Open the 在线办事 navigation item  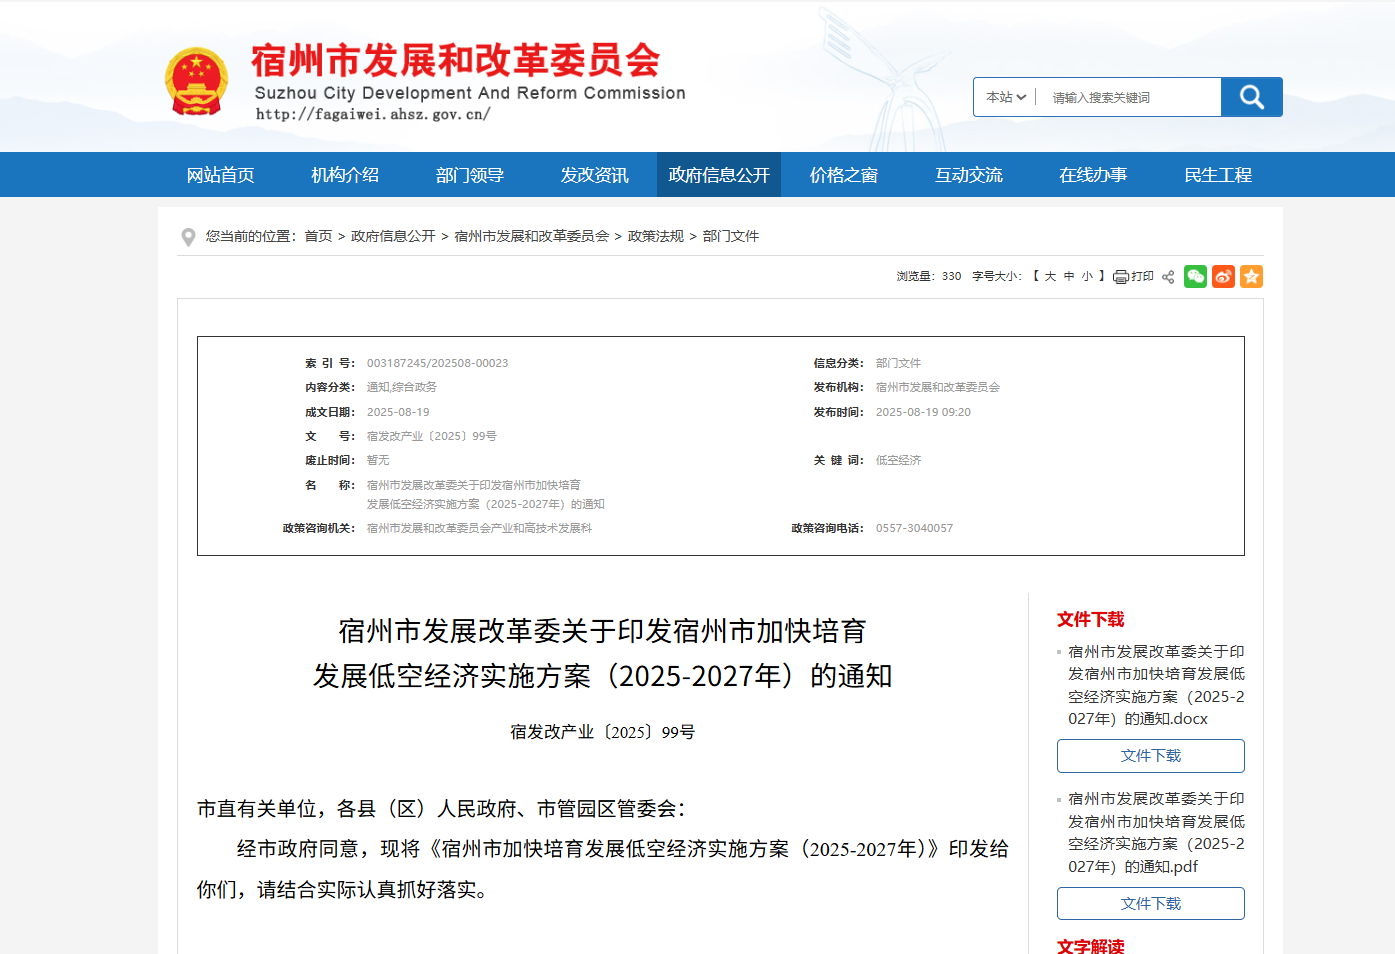pyautogui.click(x=1093, y=175)
